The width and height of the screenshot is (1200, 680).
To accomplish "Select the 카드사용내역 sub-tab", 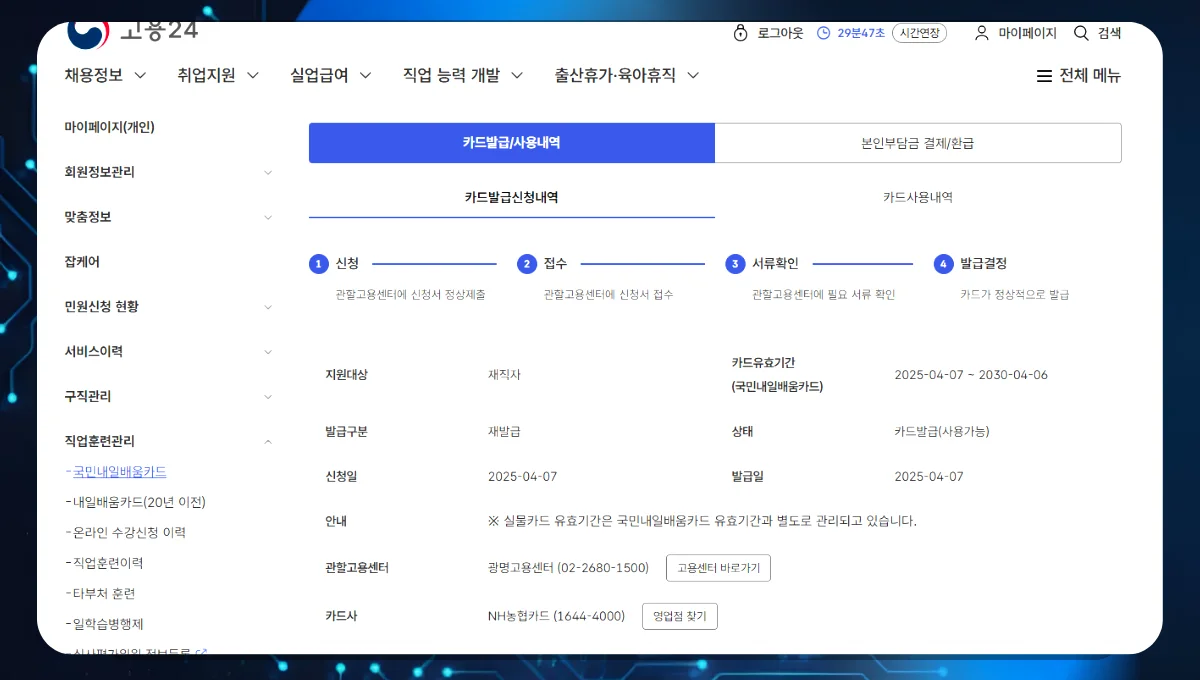I will pos(917,198).
